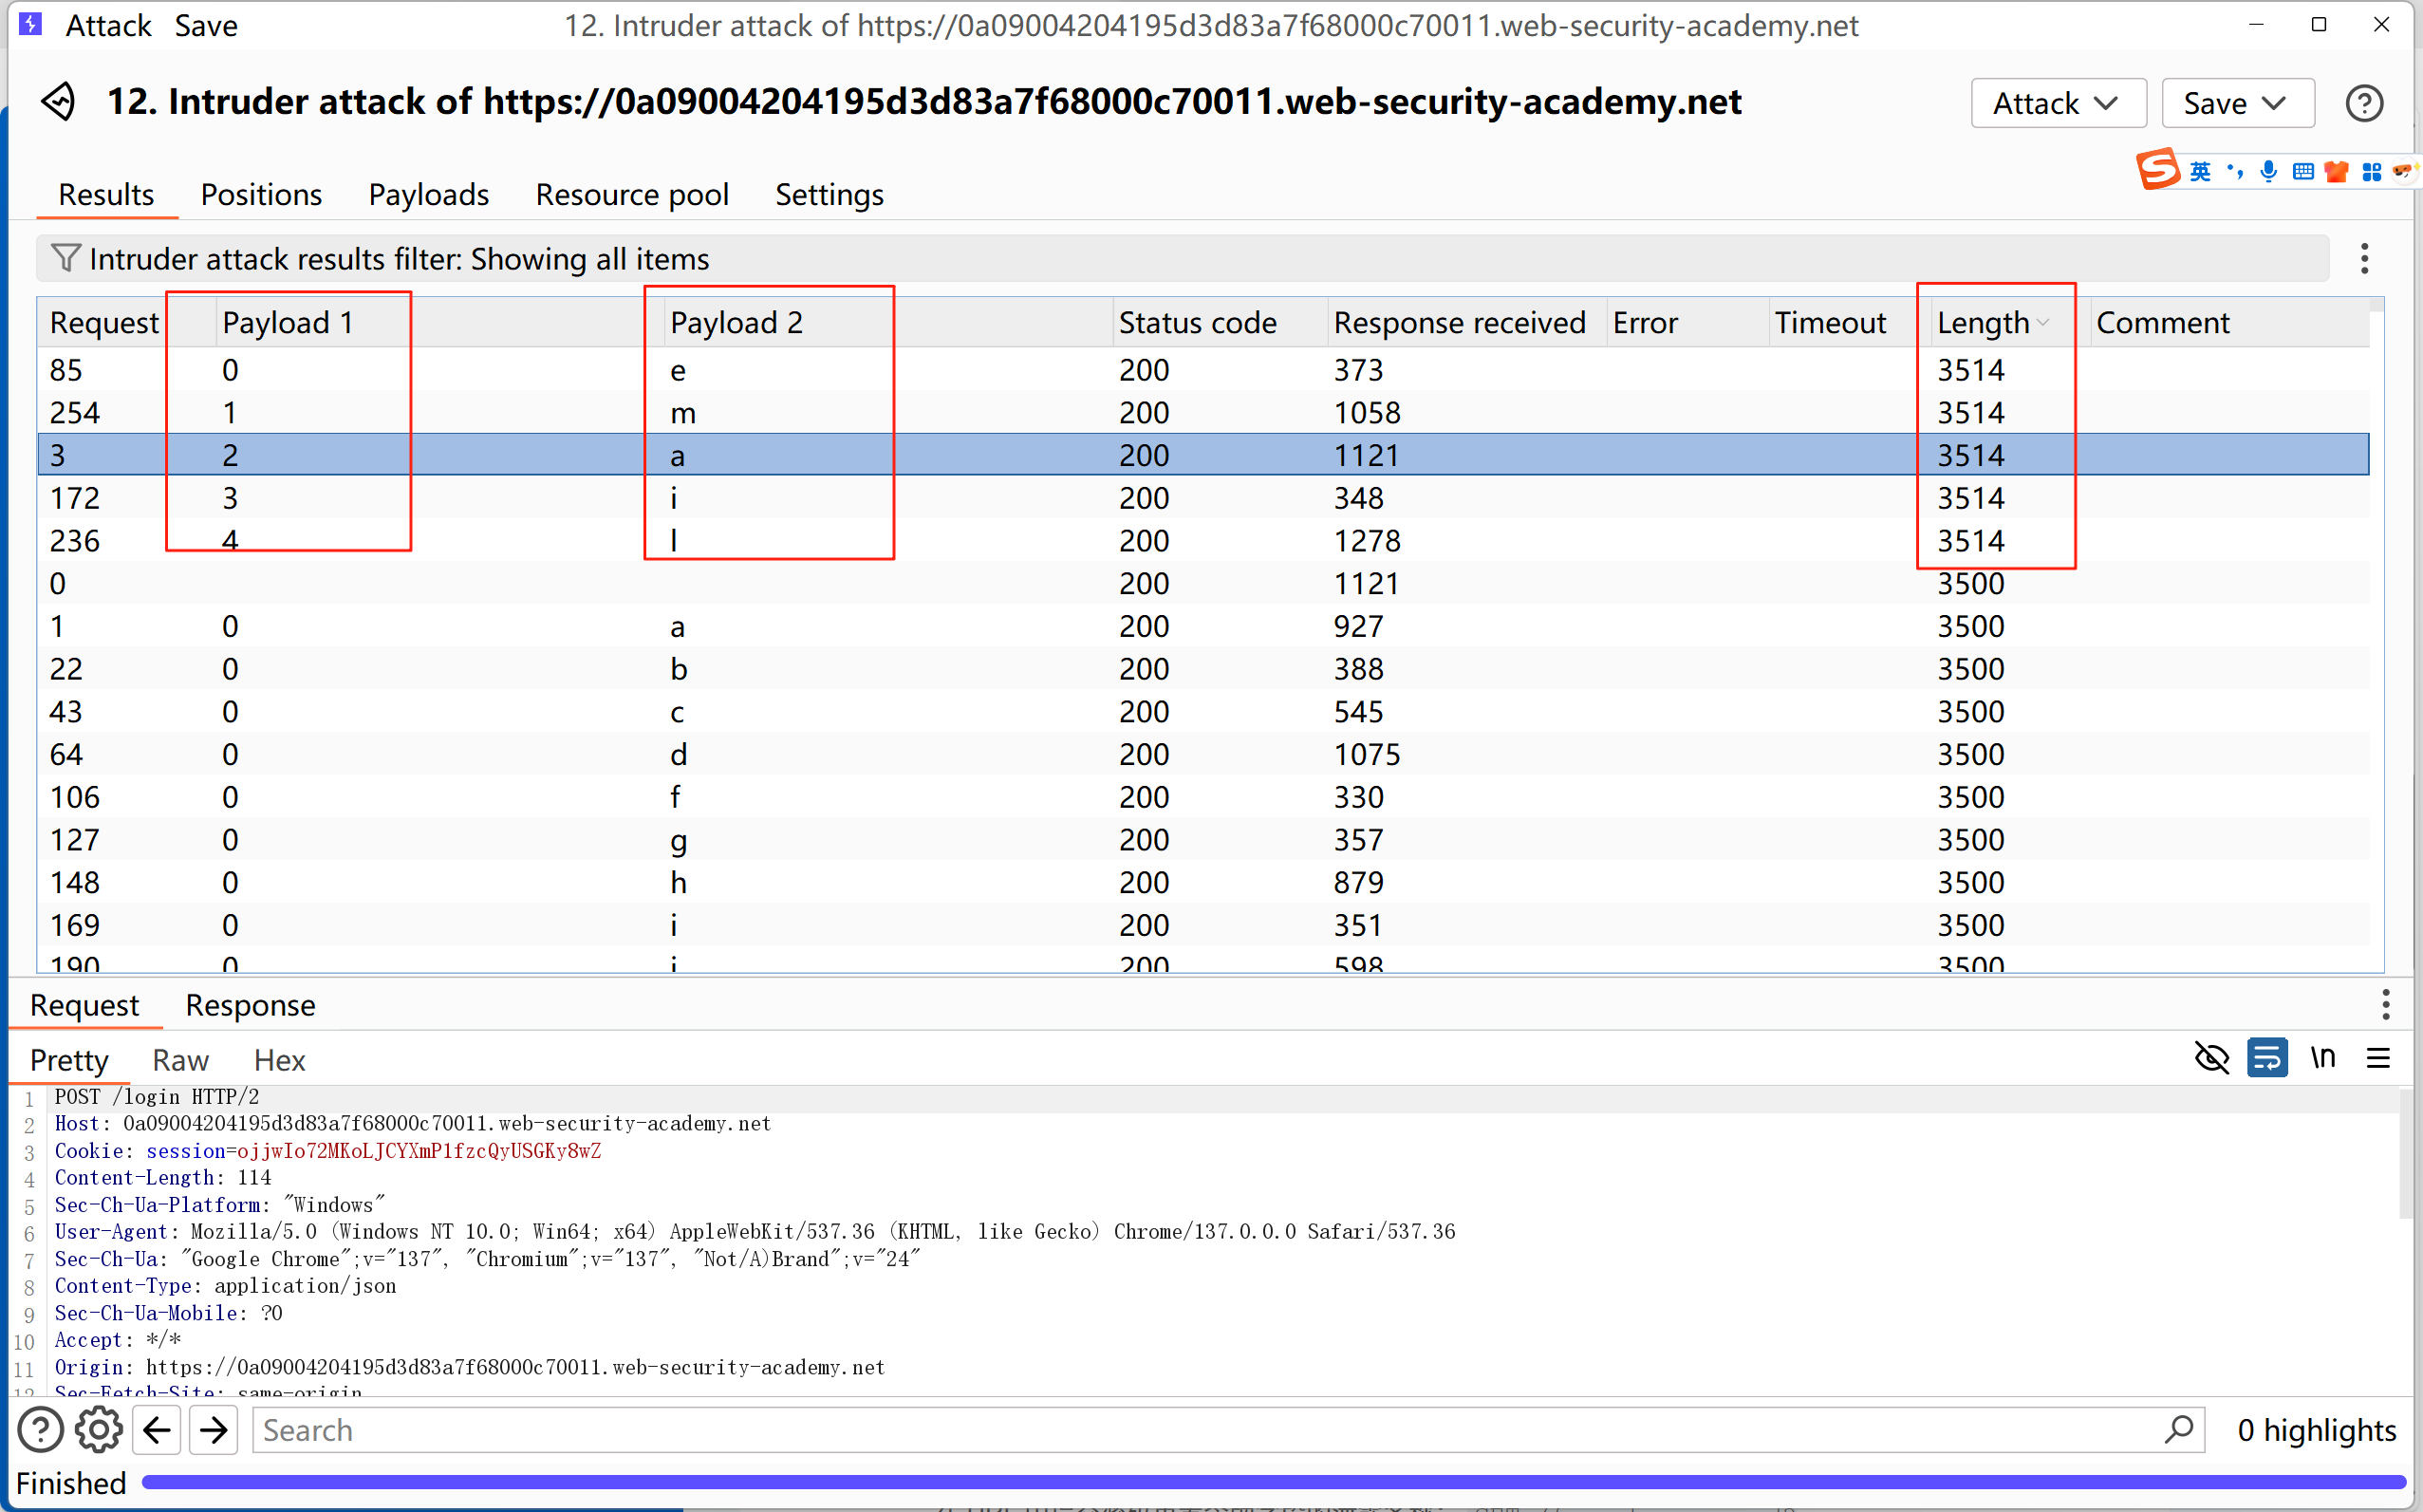
Task: Expand the Attack dropdown button
Action: [x=2057, y=103]
